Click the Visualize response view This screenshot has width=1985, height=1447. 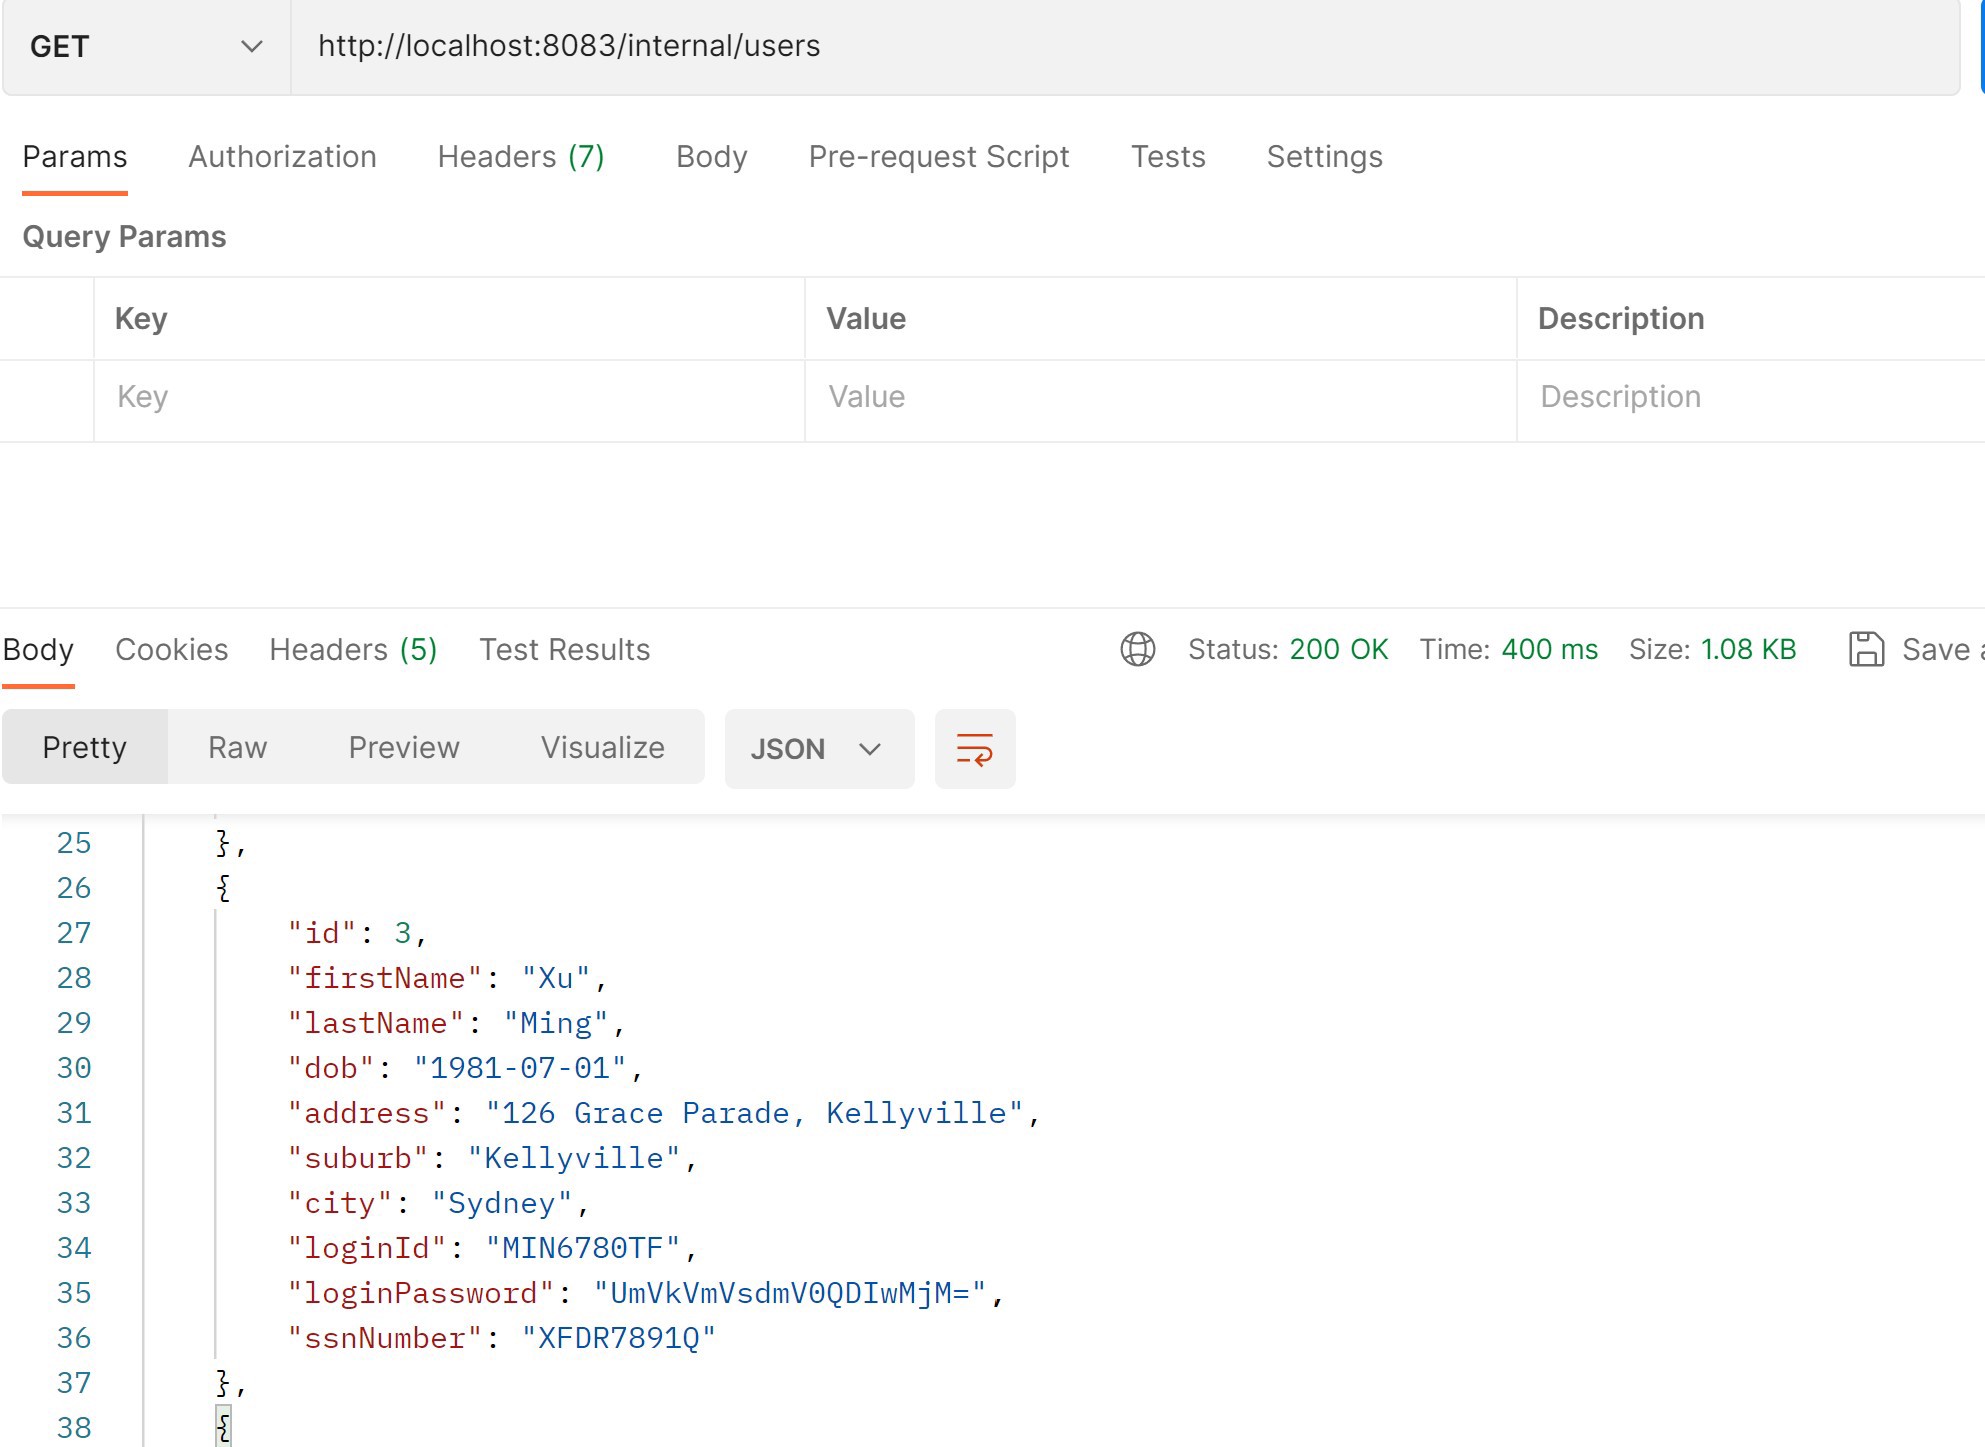(603, 748)
